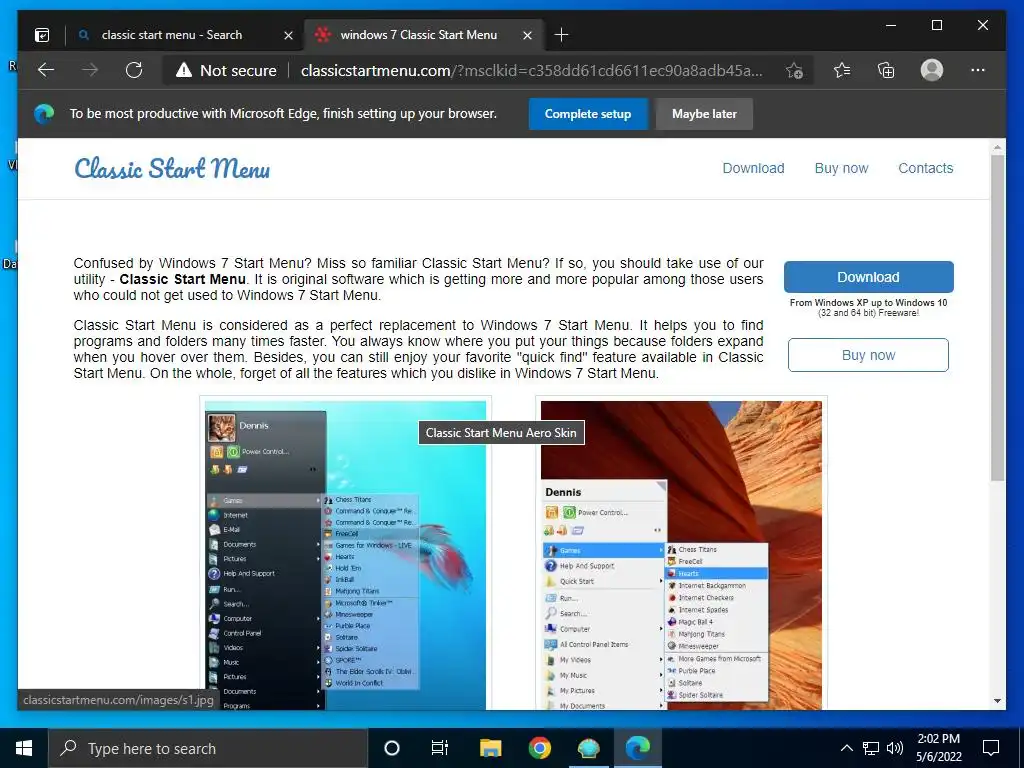Close the windows 7 Classic Start Menu tab
1024x768 pixels.
pos(528,35)
